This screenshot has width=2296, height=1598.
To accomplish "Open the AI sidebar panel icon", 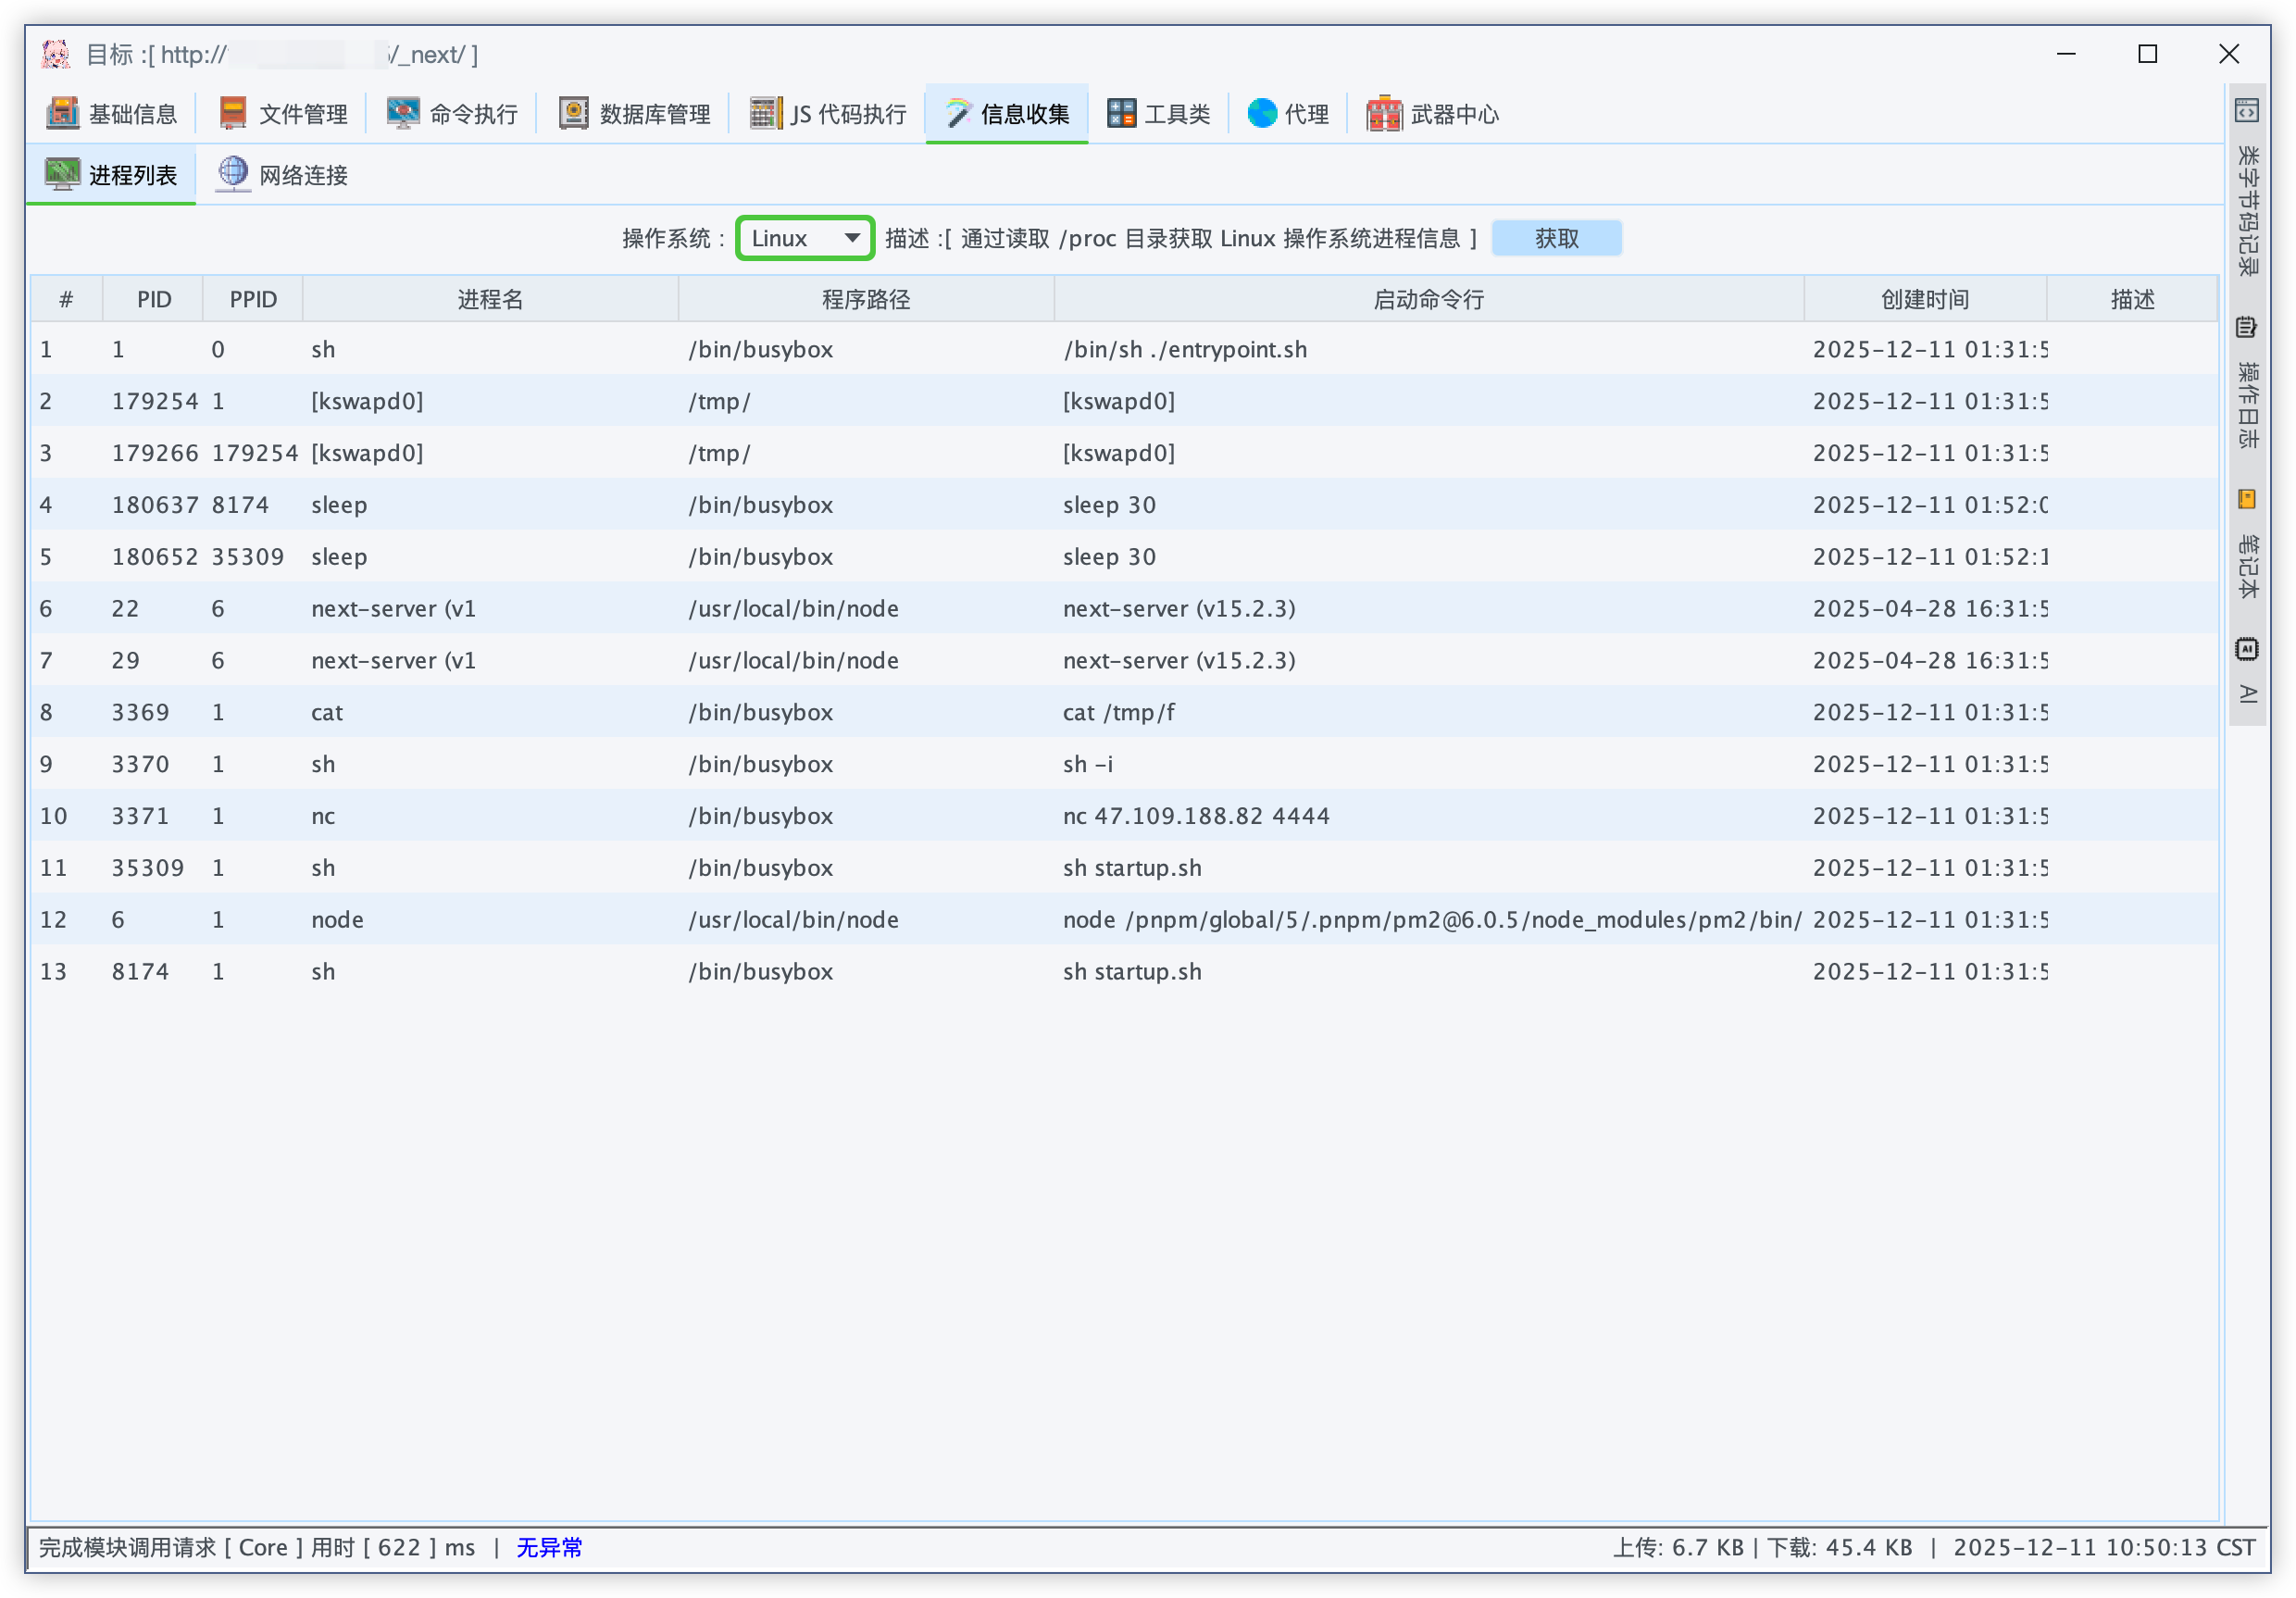I will 2246,650.
